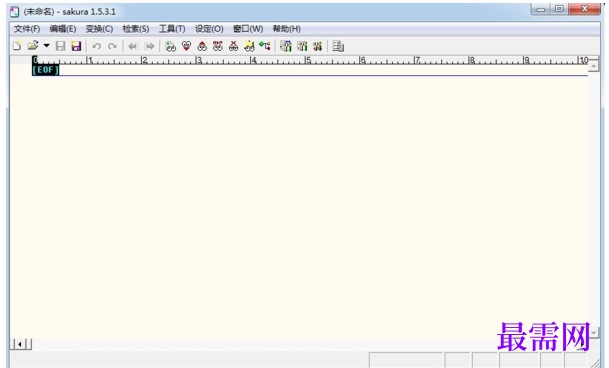This screenshot has width=609, height=368.
Task: Open the 变换(C) menu
Action: (99, 29)
